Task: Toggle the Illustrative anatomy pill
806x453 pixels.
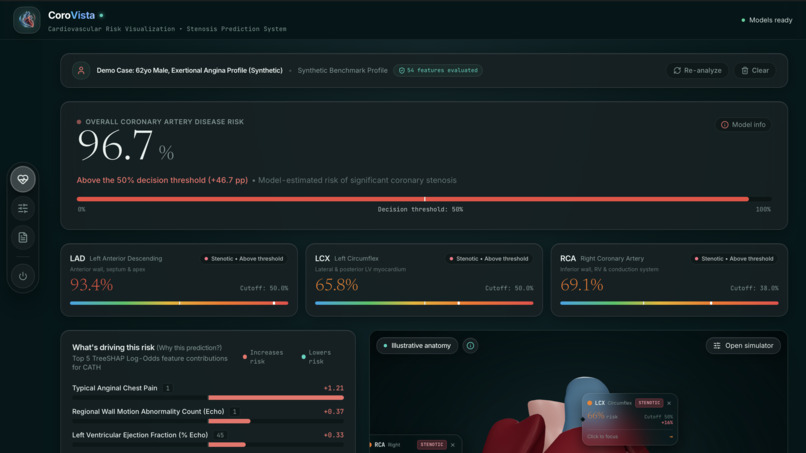Action: (417, 346)
